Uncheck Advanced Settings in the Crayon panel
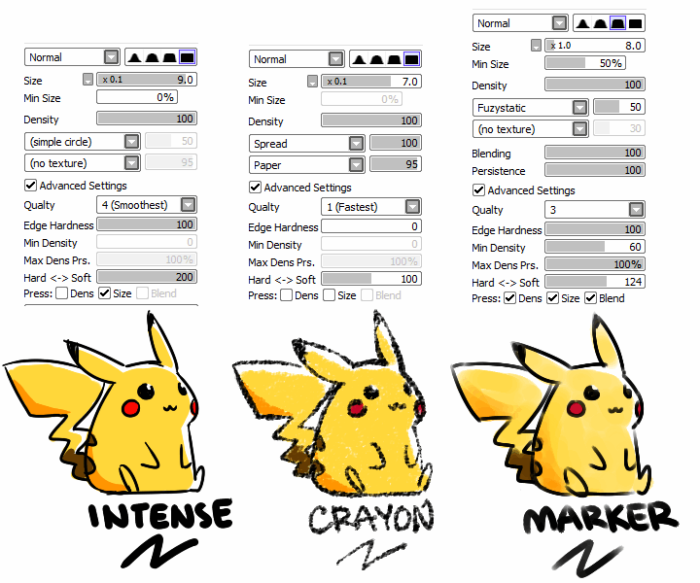700x583 pixels. click(255, 187)
